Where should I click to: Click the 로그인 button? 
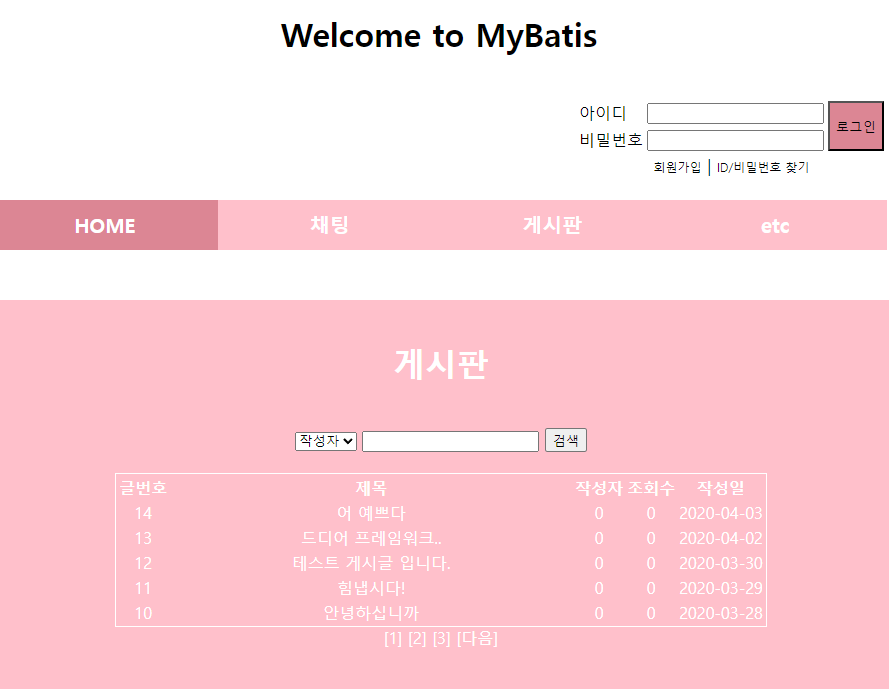click(x=856, y=126)
